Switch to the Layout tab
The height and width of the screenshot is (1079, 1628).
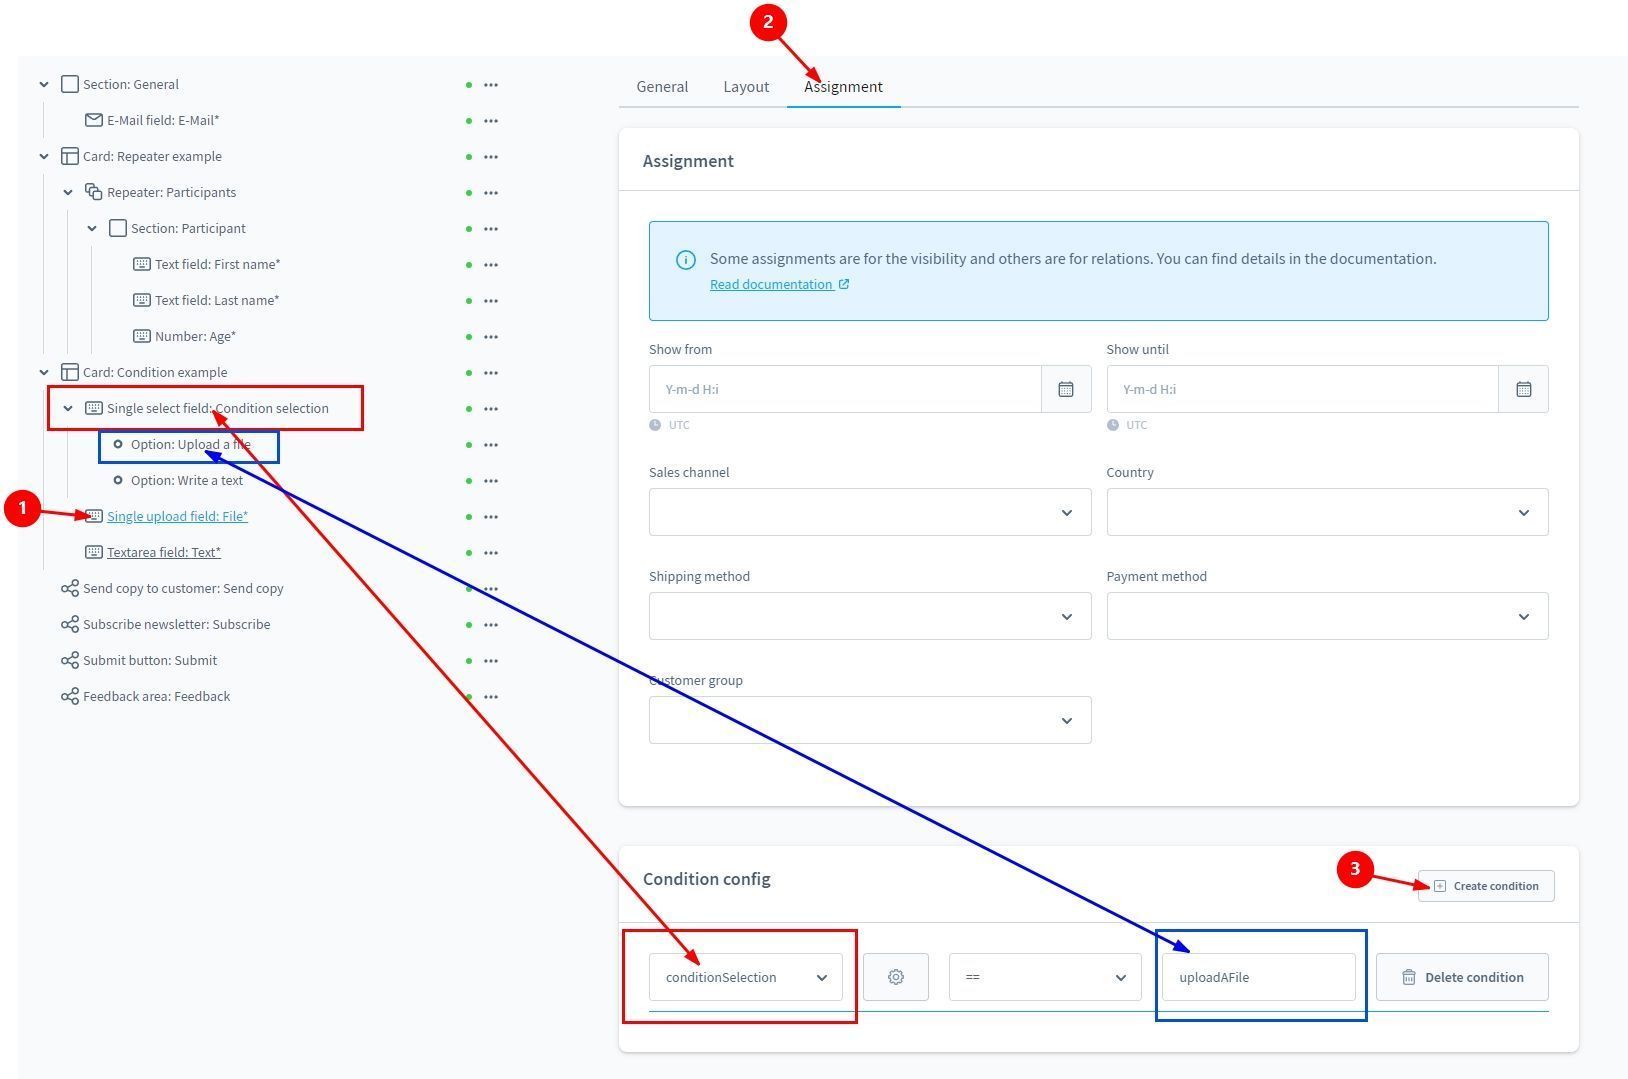point(746,87)
